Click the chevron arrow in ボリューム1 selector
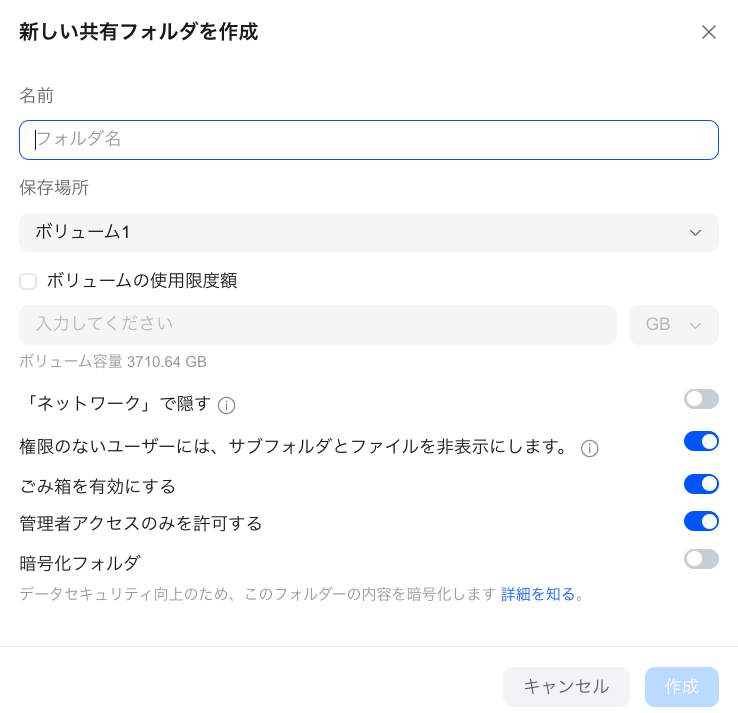Screen dimensions: 738x713 pos(695,233)
